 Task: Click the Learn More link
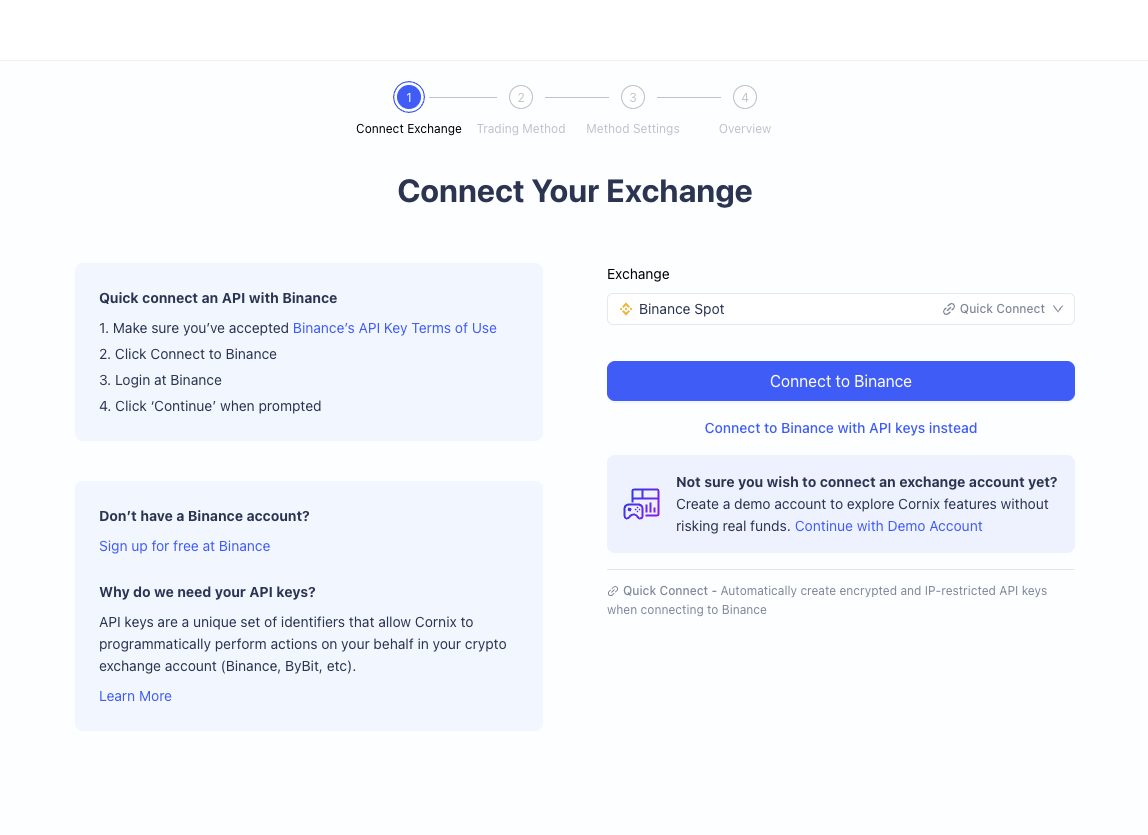(x=135, y=696)
